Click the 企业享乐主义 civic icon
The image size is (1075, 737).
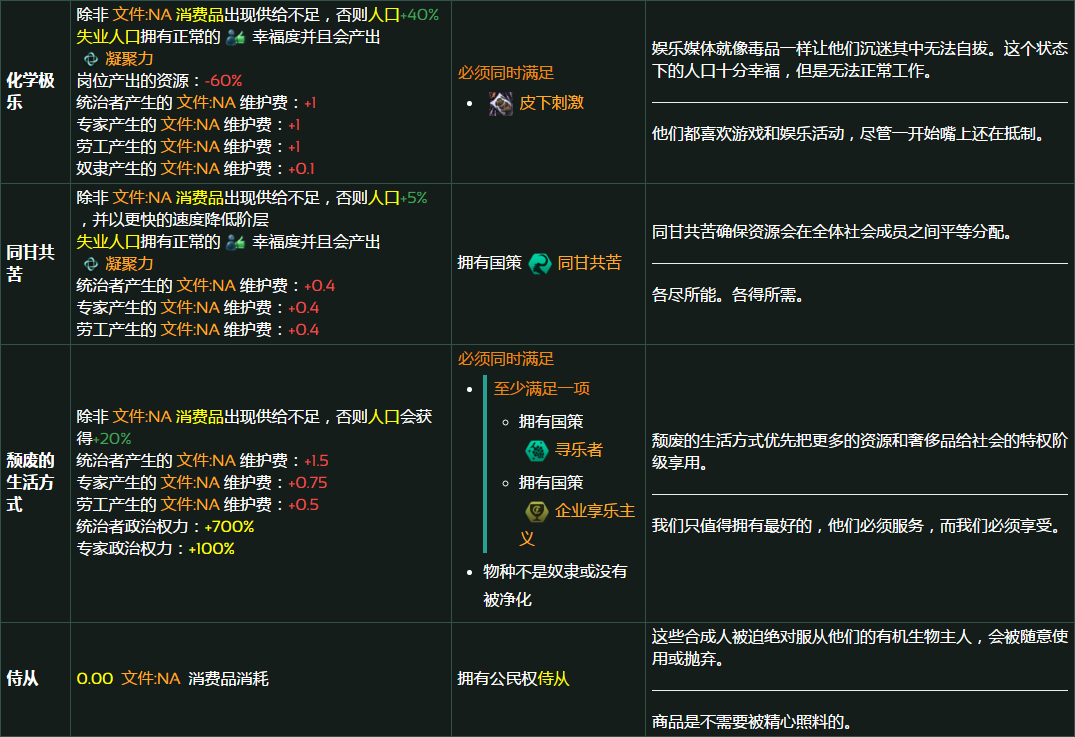535,511
